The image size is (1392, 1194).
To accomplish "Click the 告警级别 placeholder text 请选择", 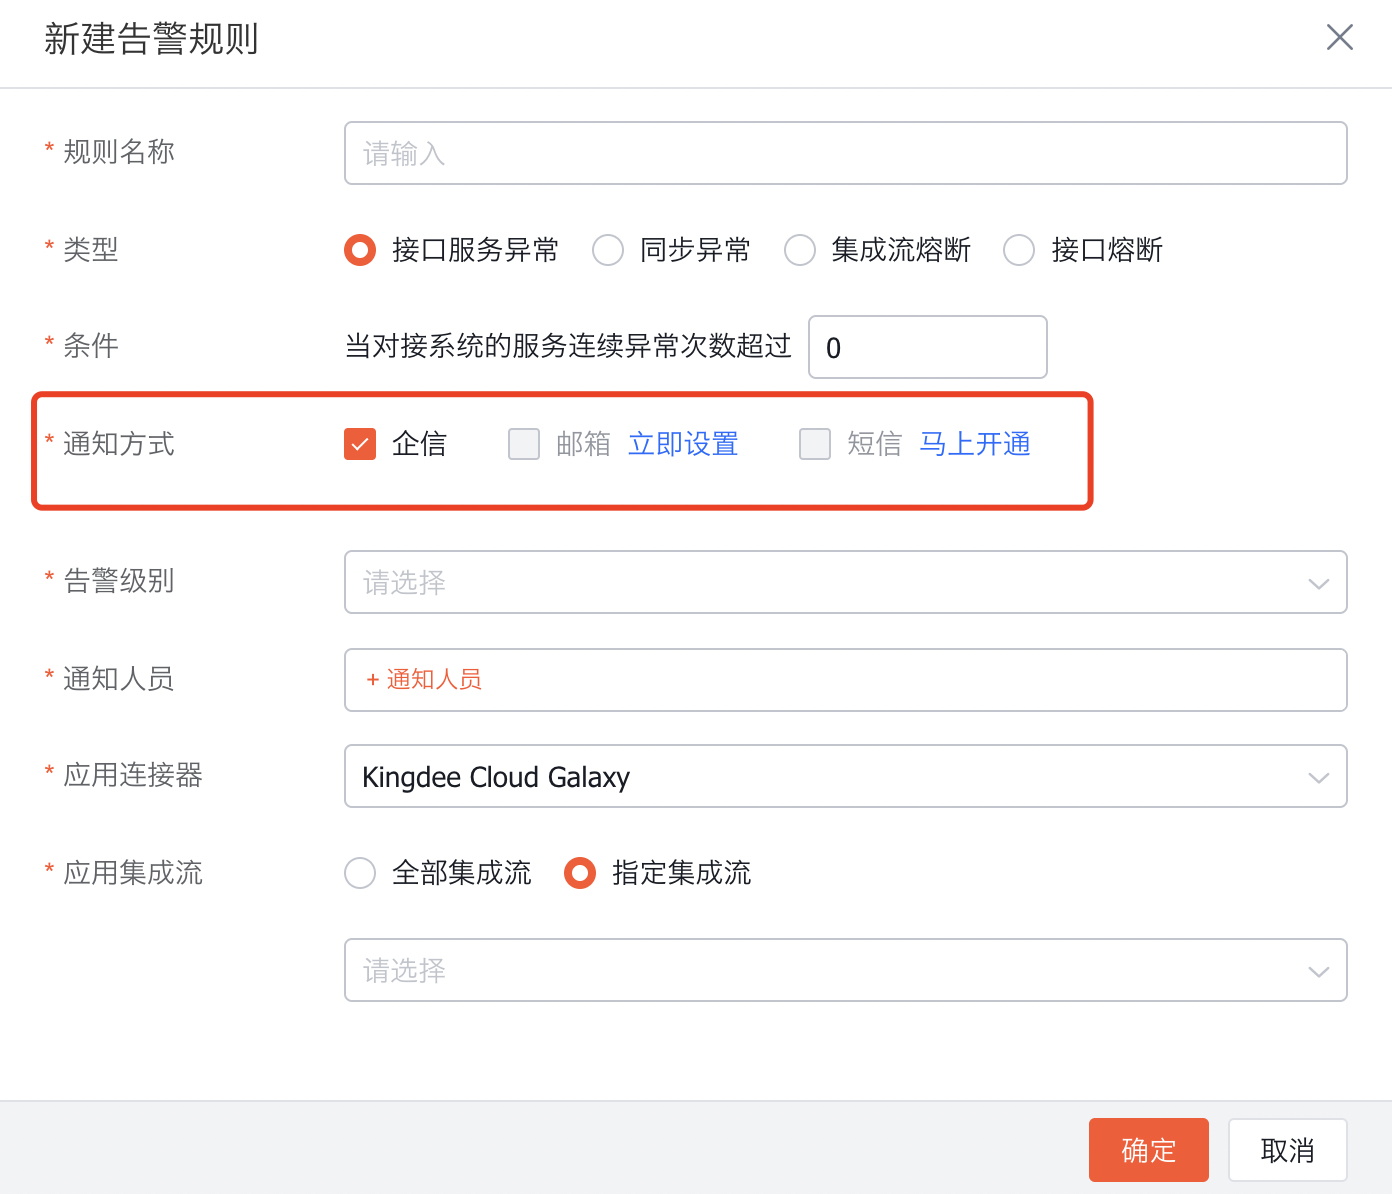I will click(x=403, y=582).
